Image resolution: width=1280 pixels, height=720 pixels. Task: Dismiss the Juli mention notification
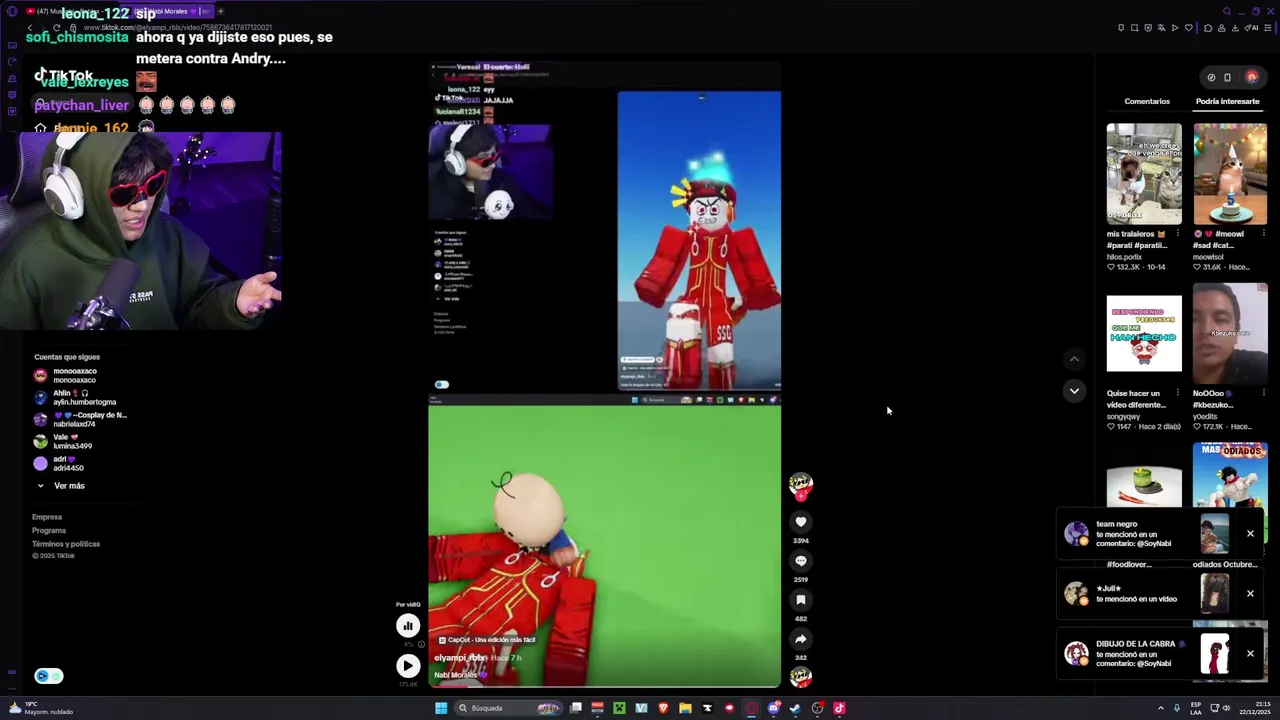pyautogui.click(x=1250, y=594)
